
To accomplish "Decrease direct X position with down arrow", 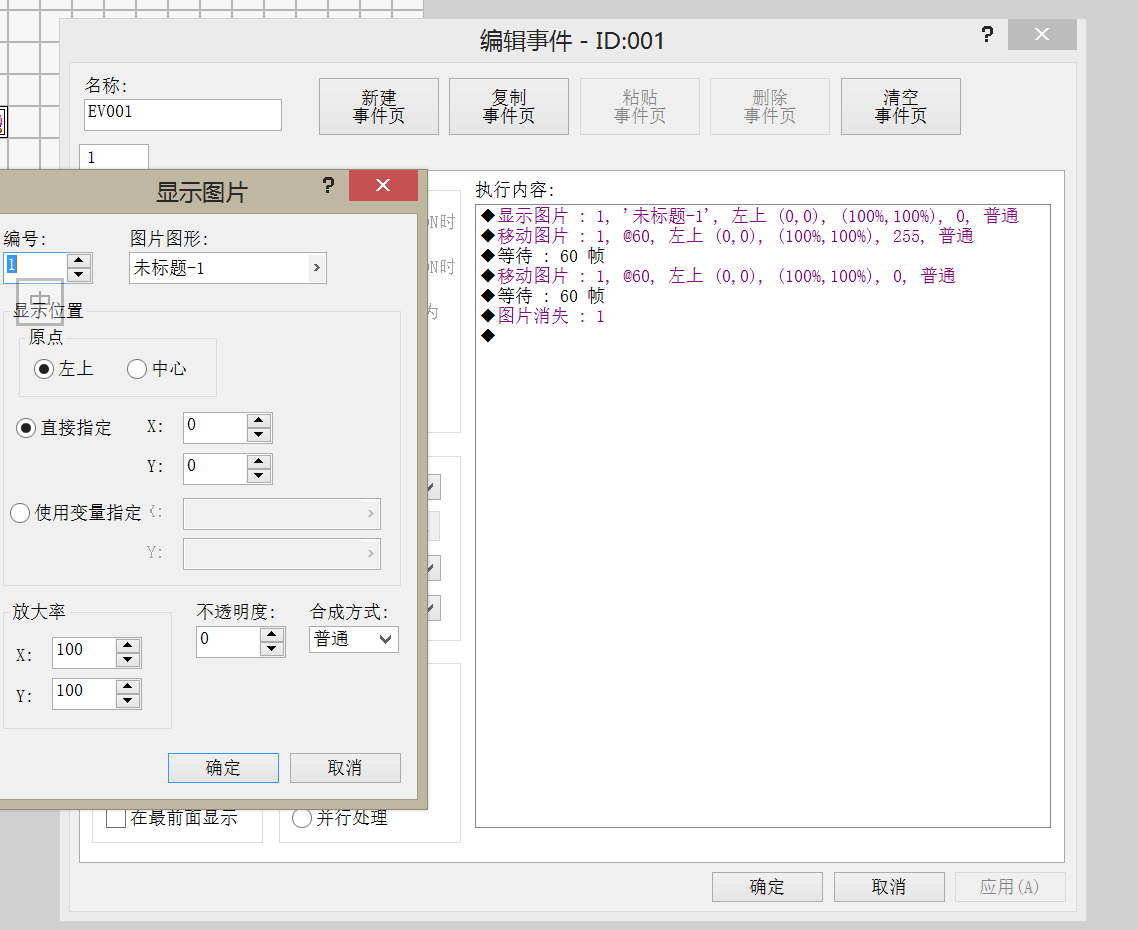I will click(x=258, y=435).
